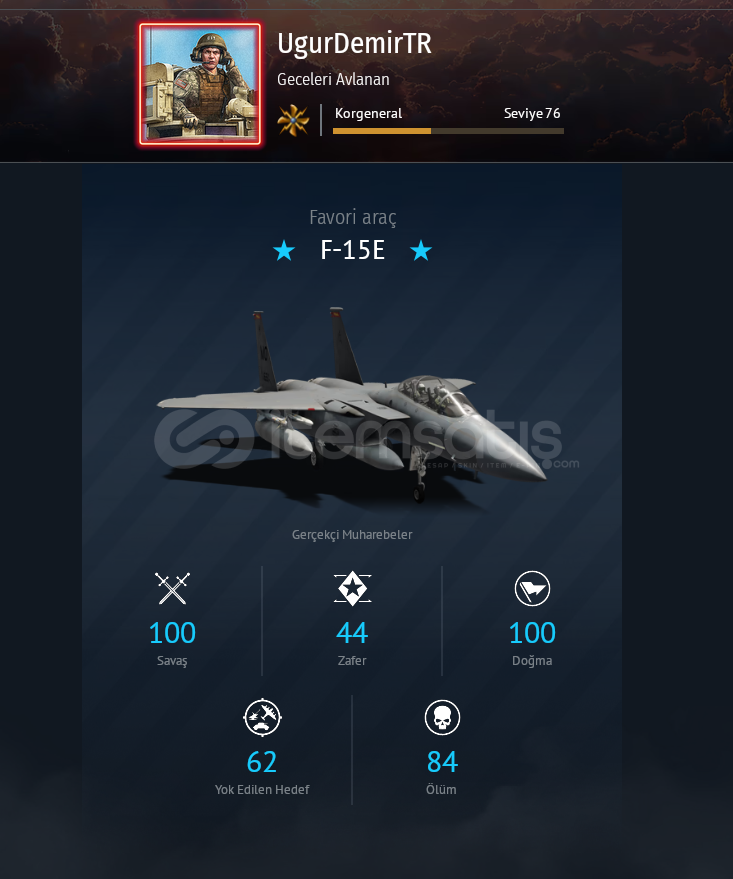Click the UgurDemirTR username

click(x=354, y=44)
